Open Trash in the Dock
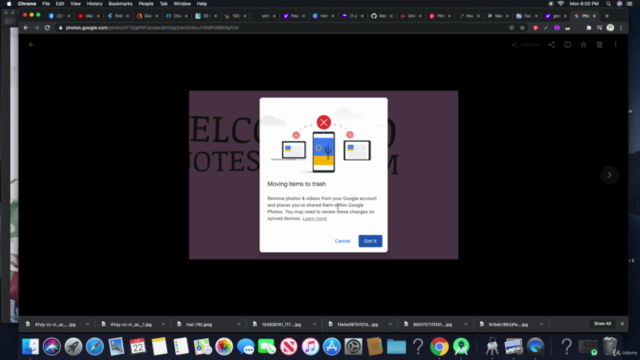The height and width of the screenshot is (360, 640). 610,347
